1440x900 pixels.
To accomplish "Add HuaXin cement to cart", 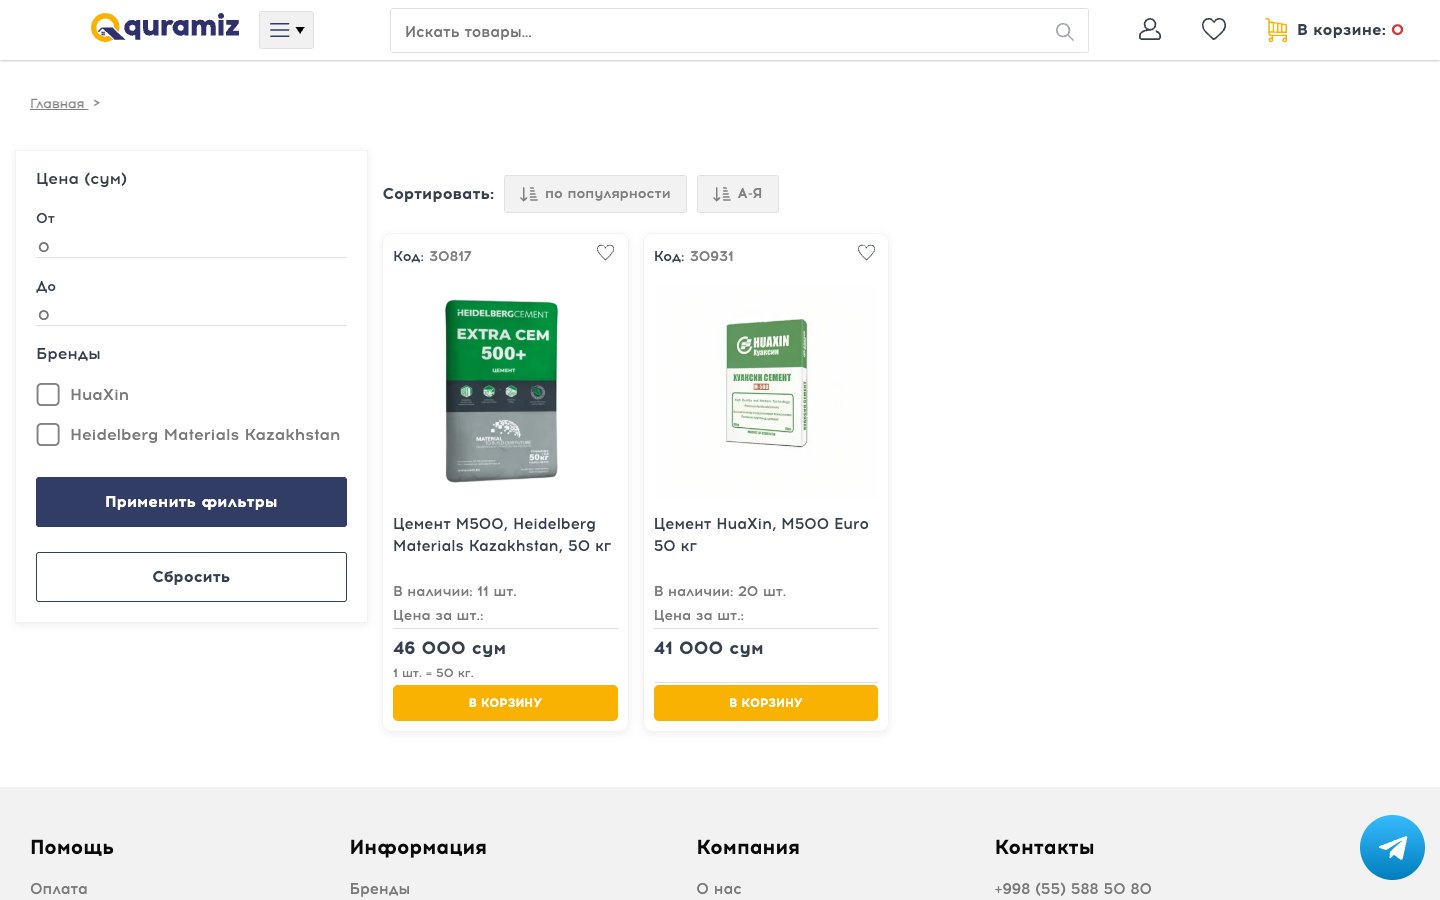I will pyautogui.click(x=766, y=703).
